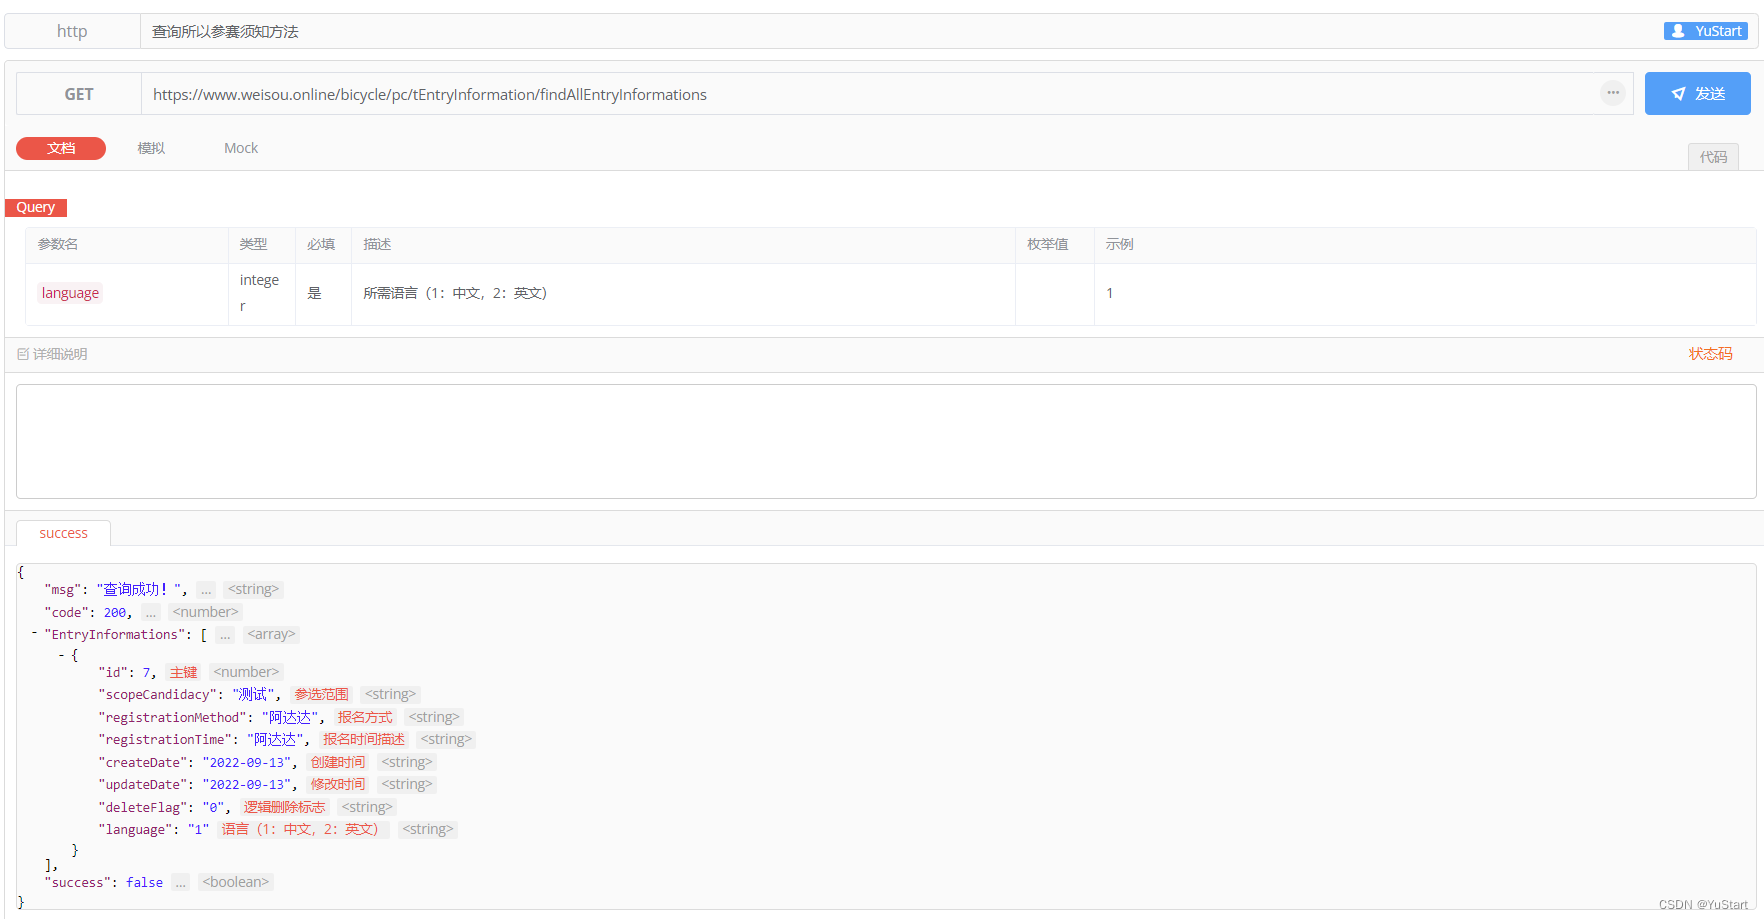Viewport: 1764px width, 919px height.
Task: Click the <array> type tag
Action: click(x=271, y=635)
